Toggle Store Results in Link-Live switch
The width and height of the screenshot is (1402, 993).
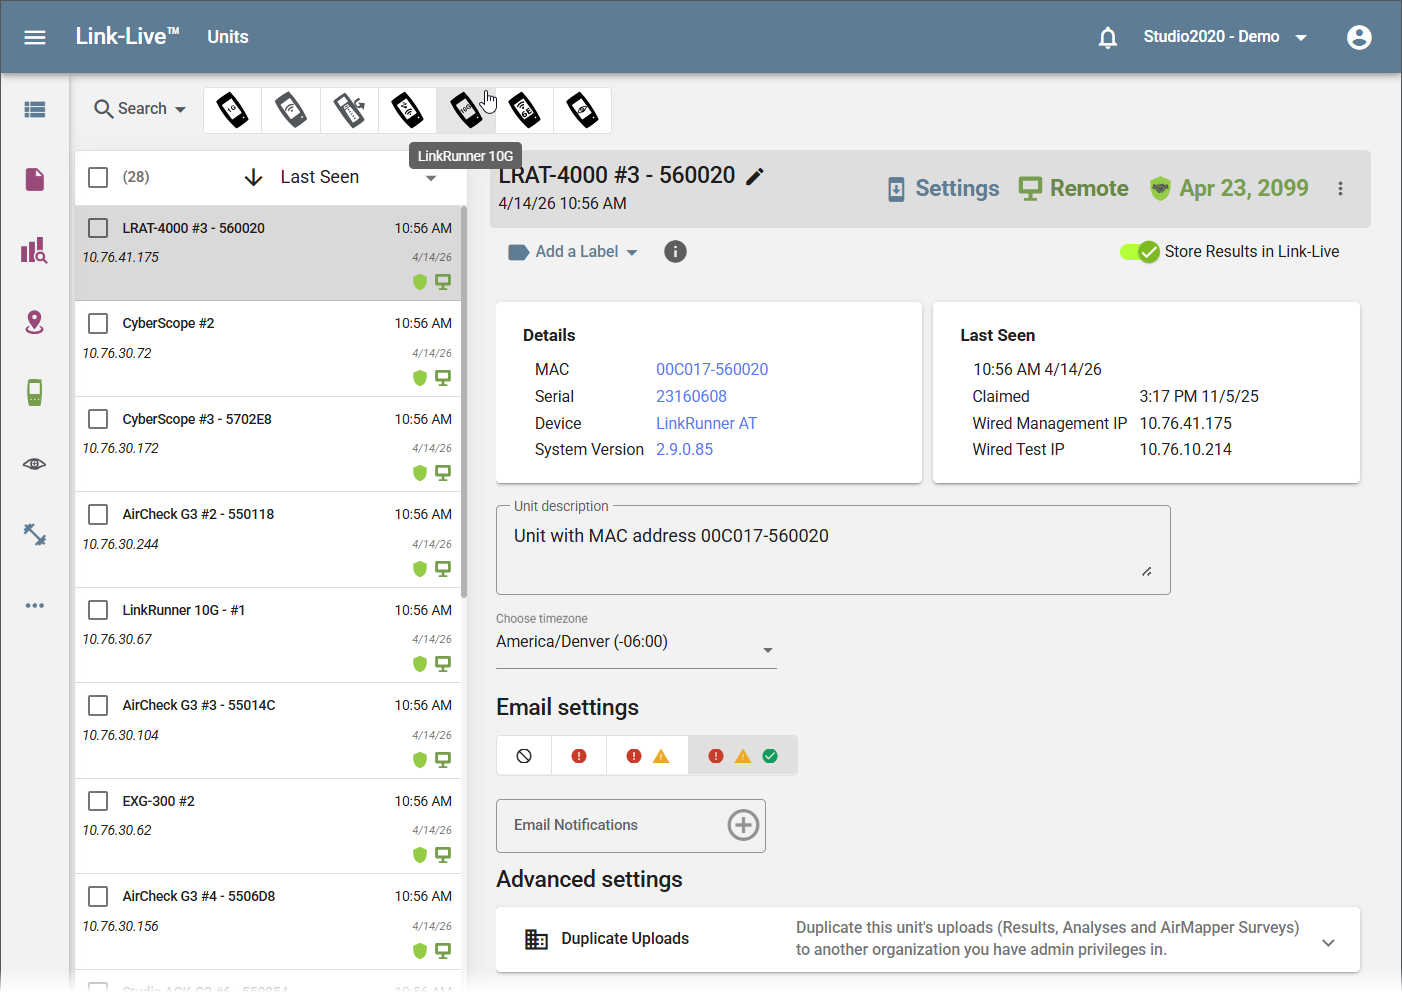pos(1140,252)
